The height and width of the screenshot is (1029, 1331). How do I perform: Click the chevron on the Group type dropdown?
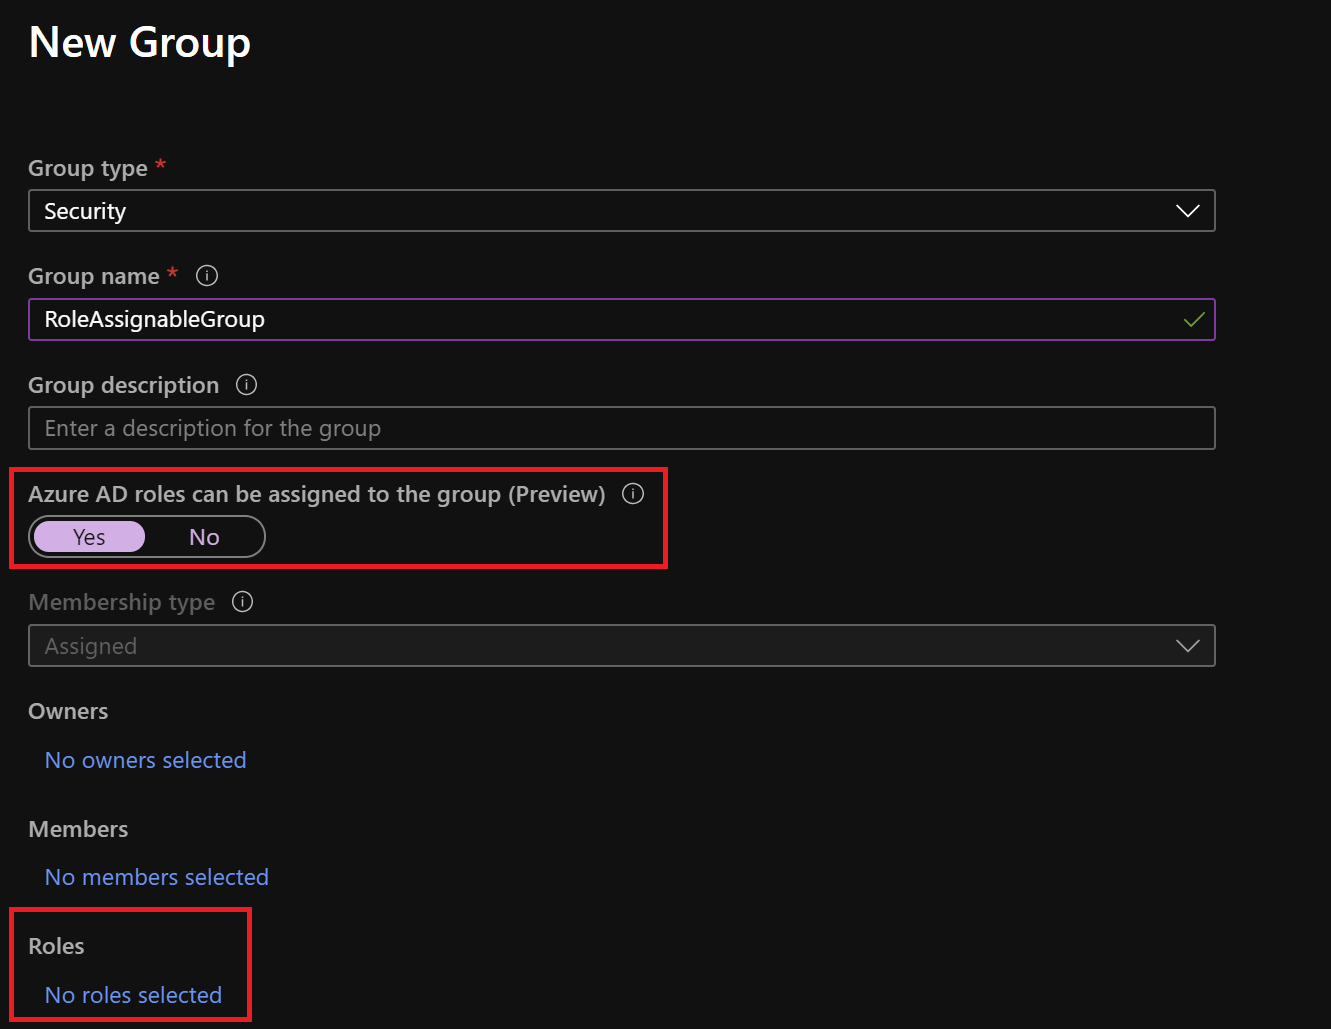[x=1187, y=210]
